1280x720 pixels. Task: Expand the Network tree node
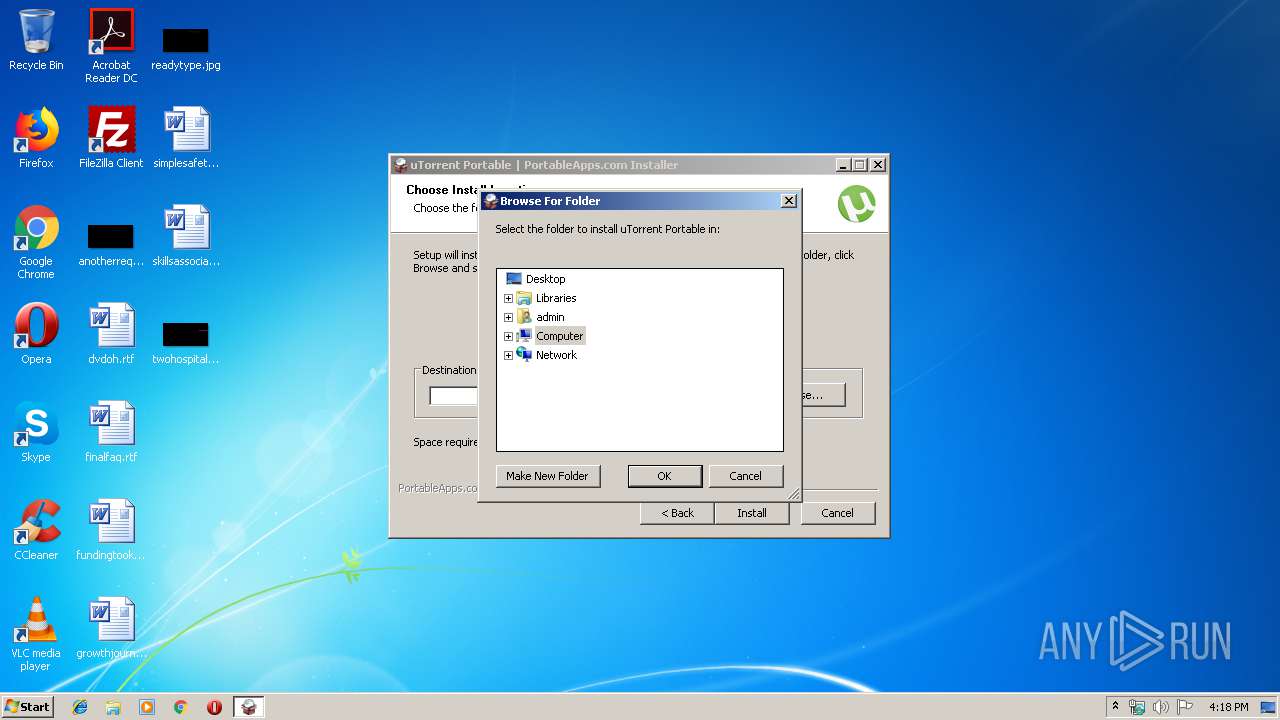(508, 355)
